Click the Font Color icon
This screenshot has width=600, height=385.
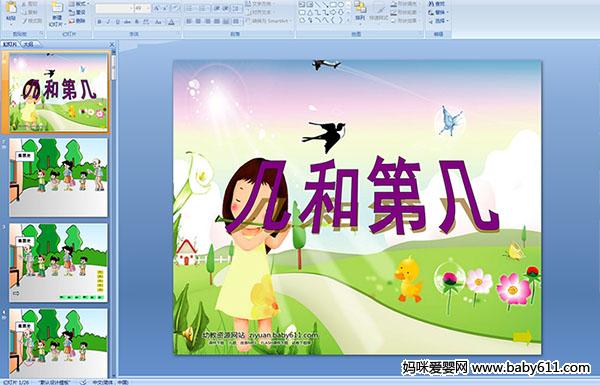[171, 22]
